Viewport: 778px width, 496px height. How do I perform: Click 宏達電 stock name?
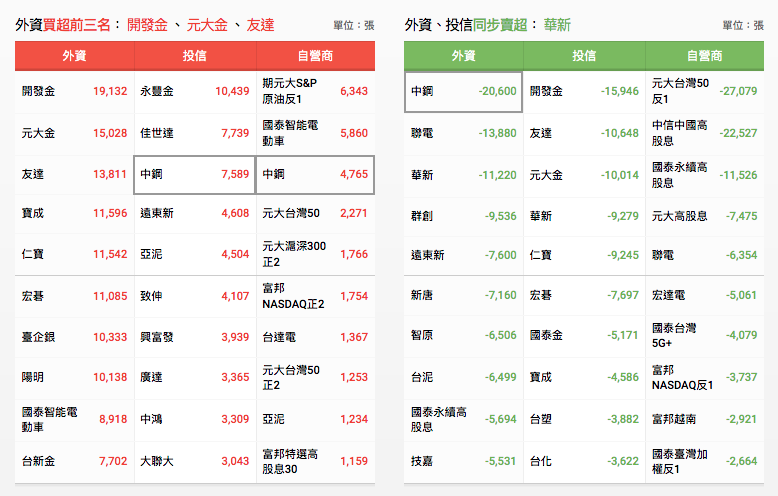[668, 295]
